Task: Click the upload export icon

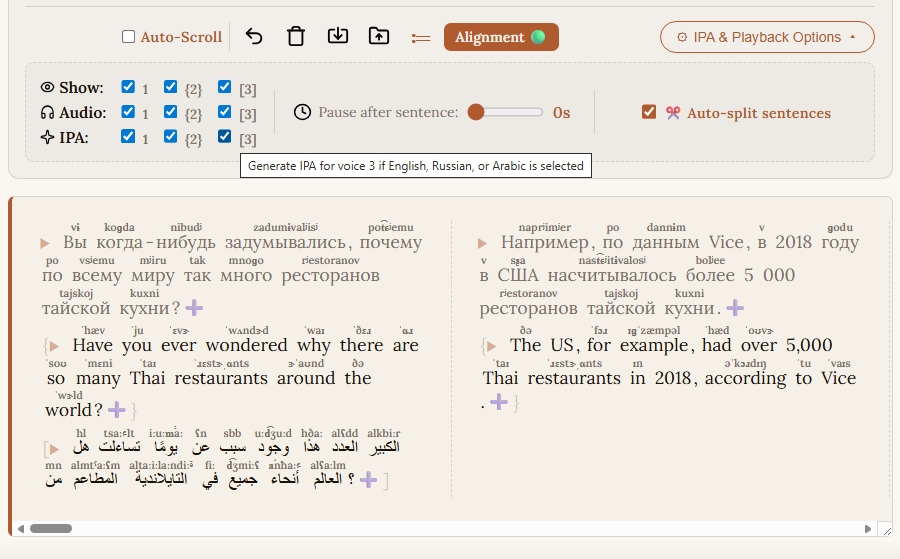Action: coord(379,36)
